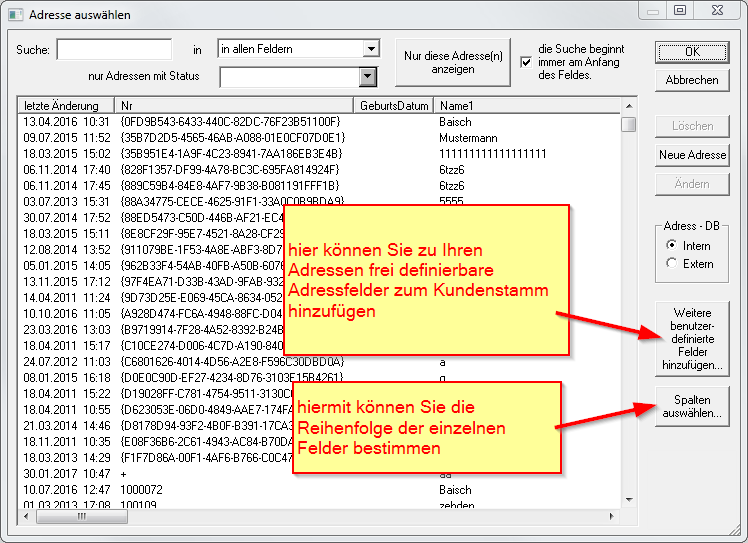This screenshot has height=543, width=748.
Task: Click the Abbrechen button
Action: point(692,80)
